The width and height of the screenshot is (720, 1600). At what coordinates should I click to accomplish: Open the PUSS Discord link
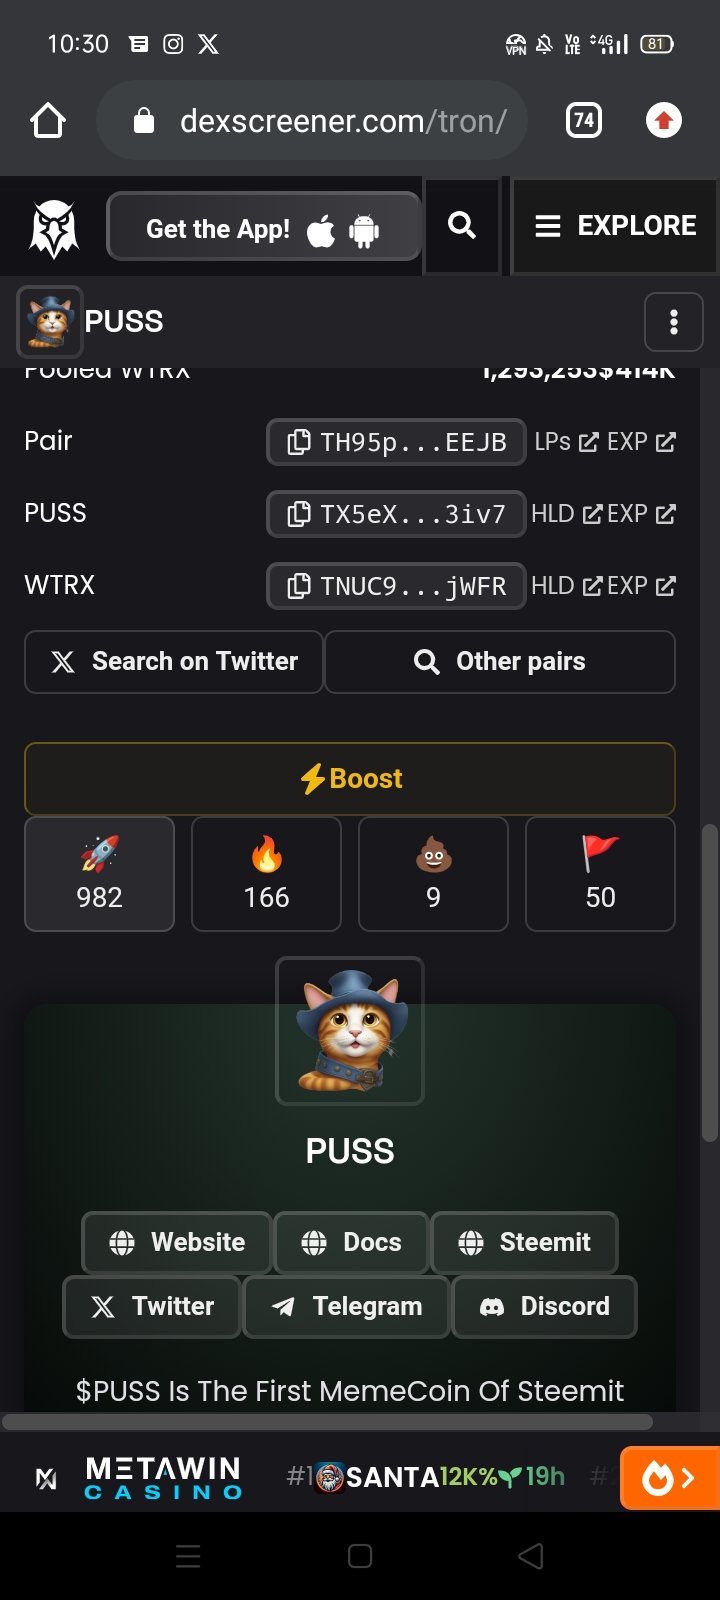pyautogui.click(x=545, y=1307)
